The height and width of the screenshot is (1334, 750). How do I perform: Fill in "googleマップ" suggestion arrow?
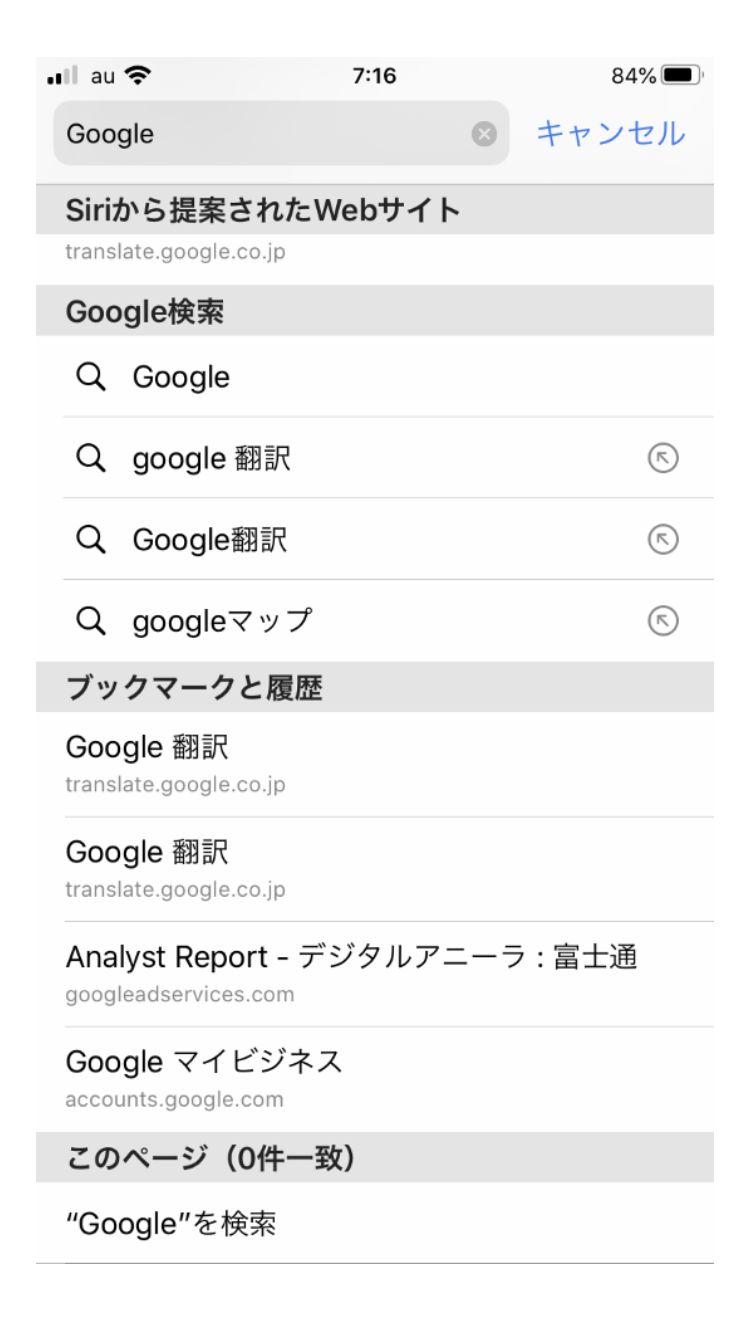pyautogui.click(x=663, y=621)
